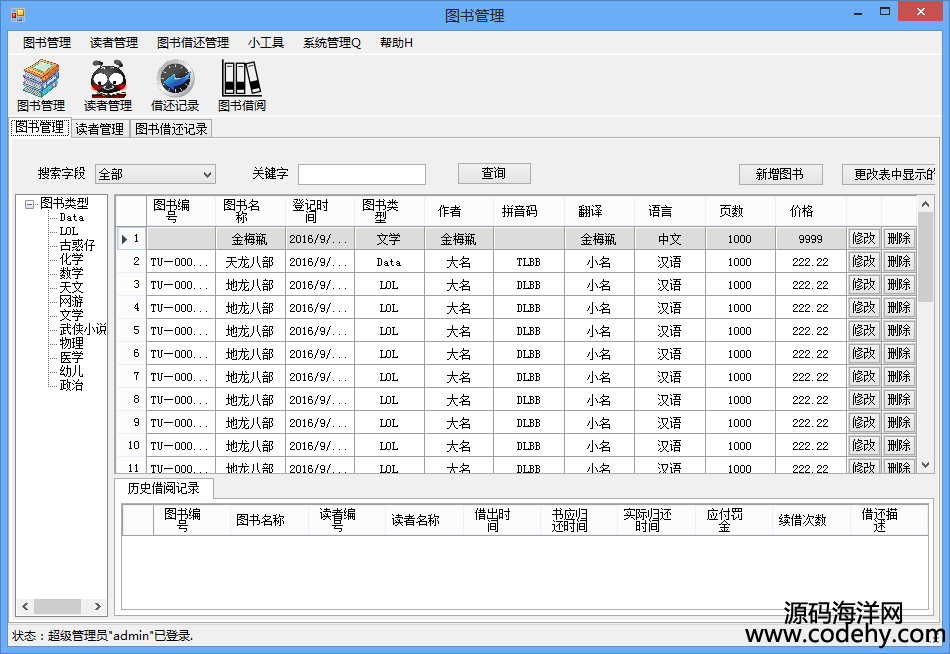Screen dimensions: 950x654
Task: Click row 1 current-row arrow indicator
Action: (x=125, y=239)
